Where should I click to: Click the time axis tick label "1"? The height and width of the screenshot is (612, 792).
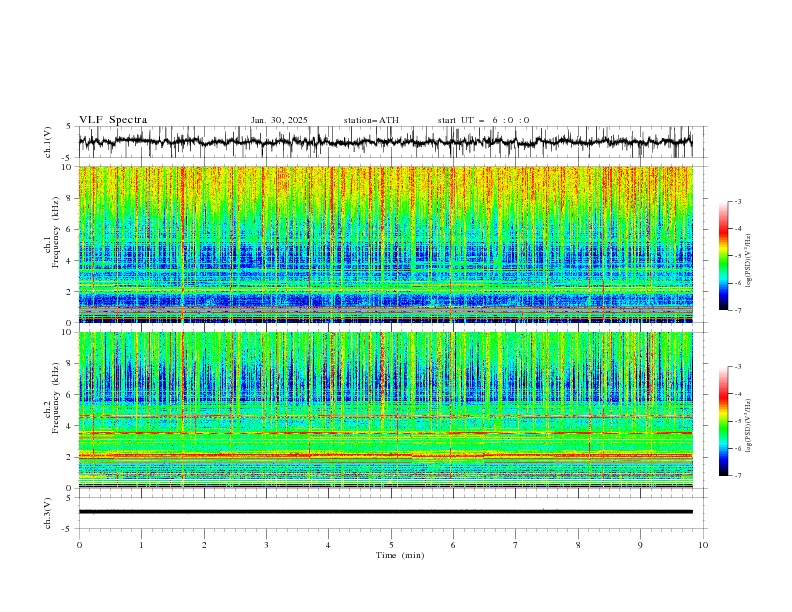141,545
